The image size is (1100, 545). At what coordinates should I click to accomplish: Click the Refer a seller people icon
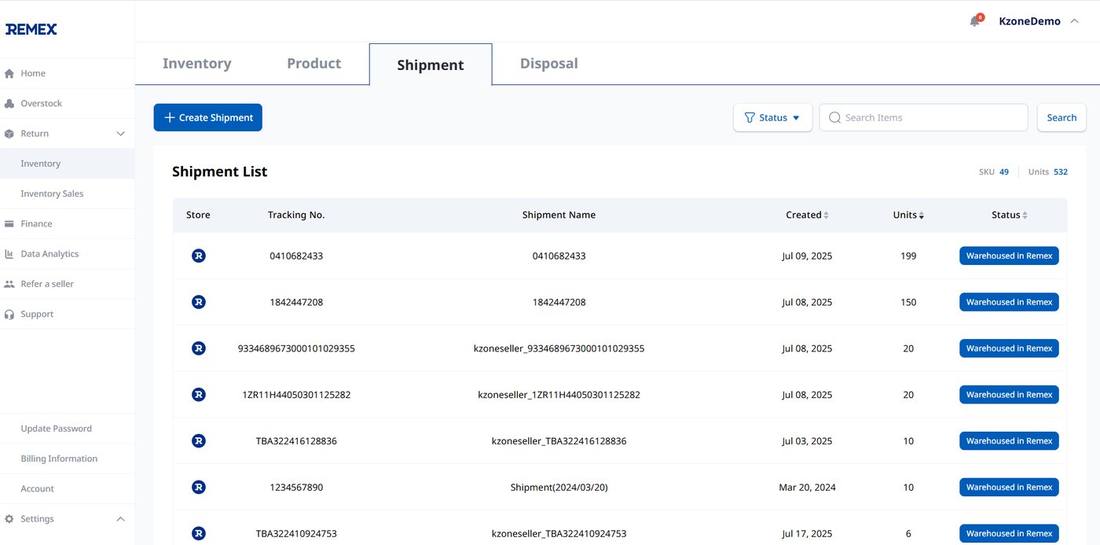pyautogui.click(x=9, y=284)
